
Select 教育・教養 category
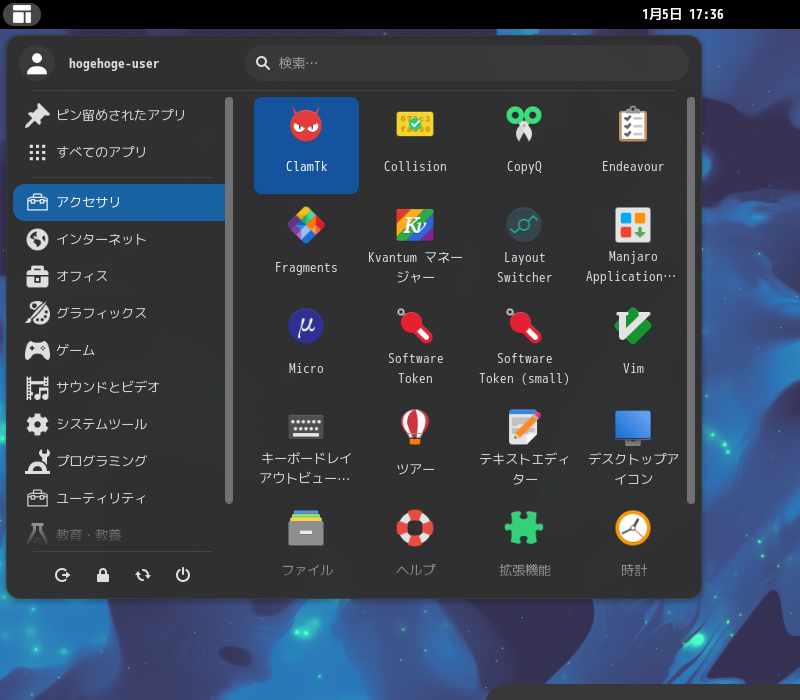pos(119,534)
